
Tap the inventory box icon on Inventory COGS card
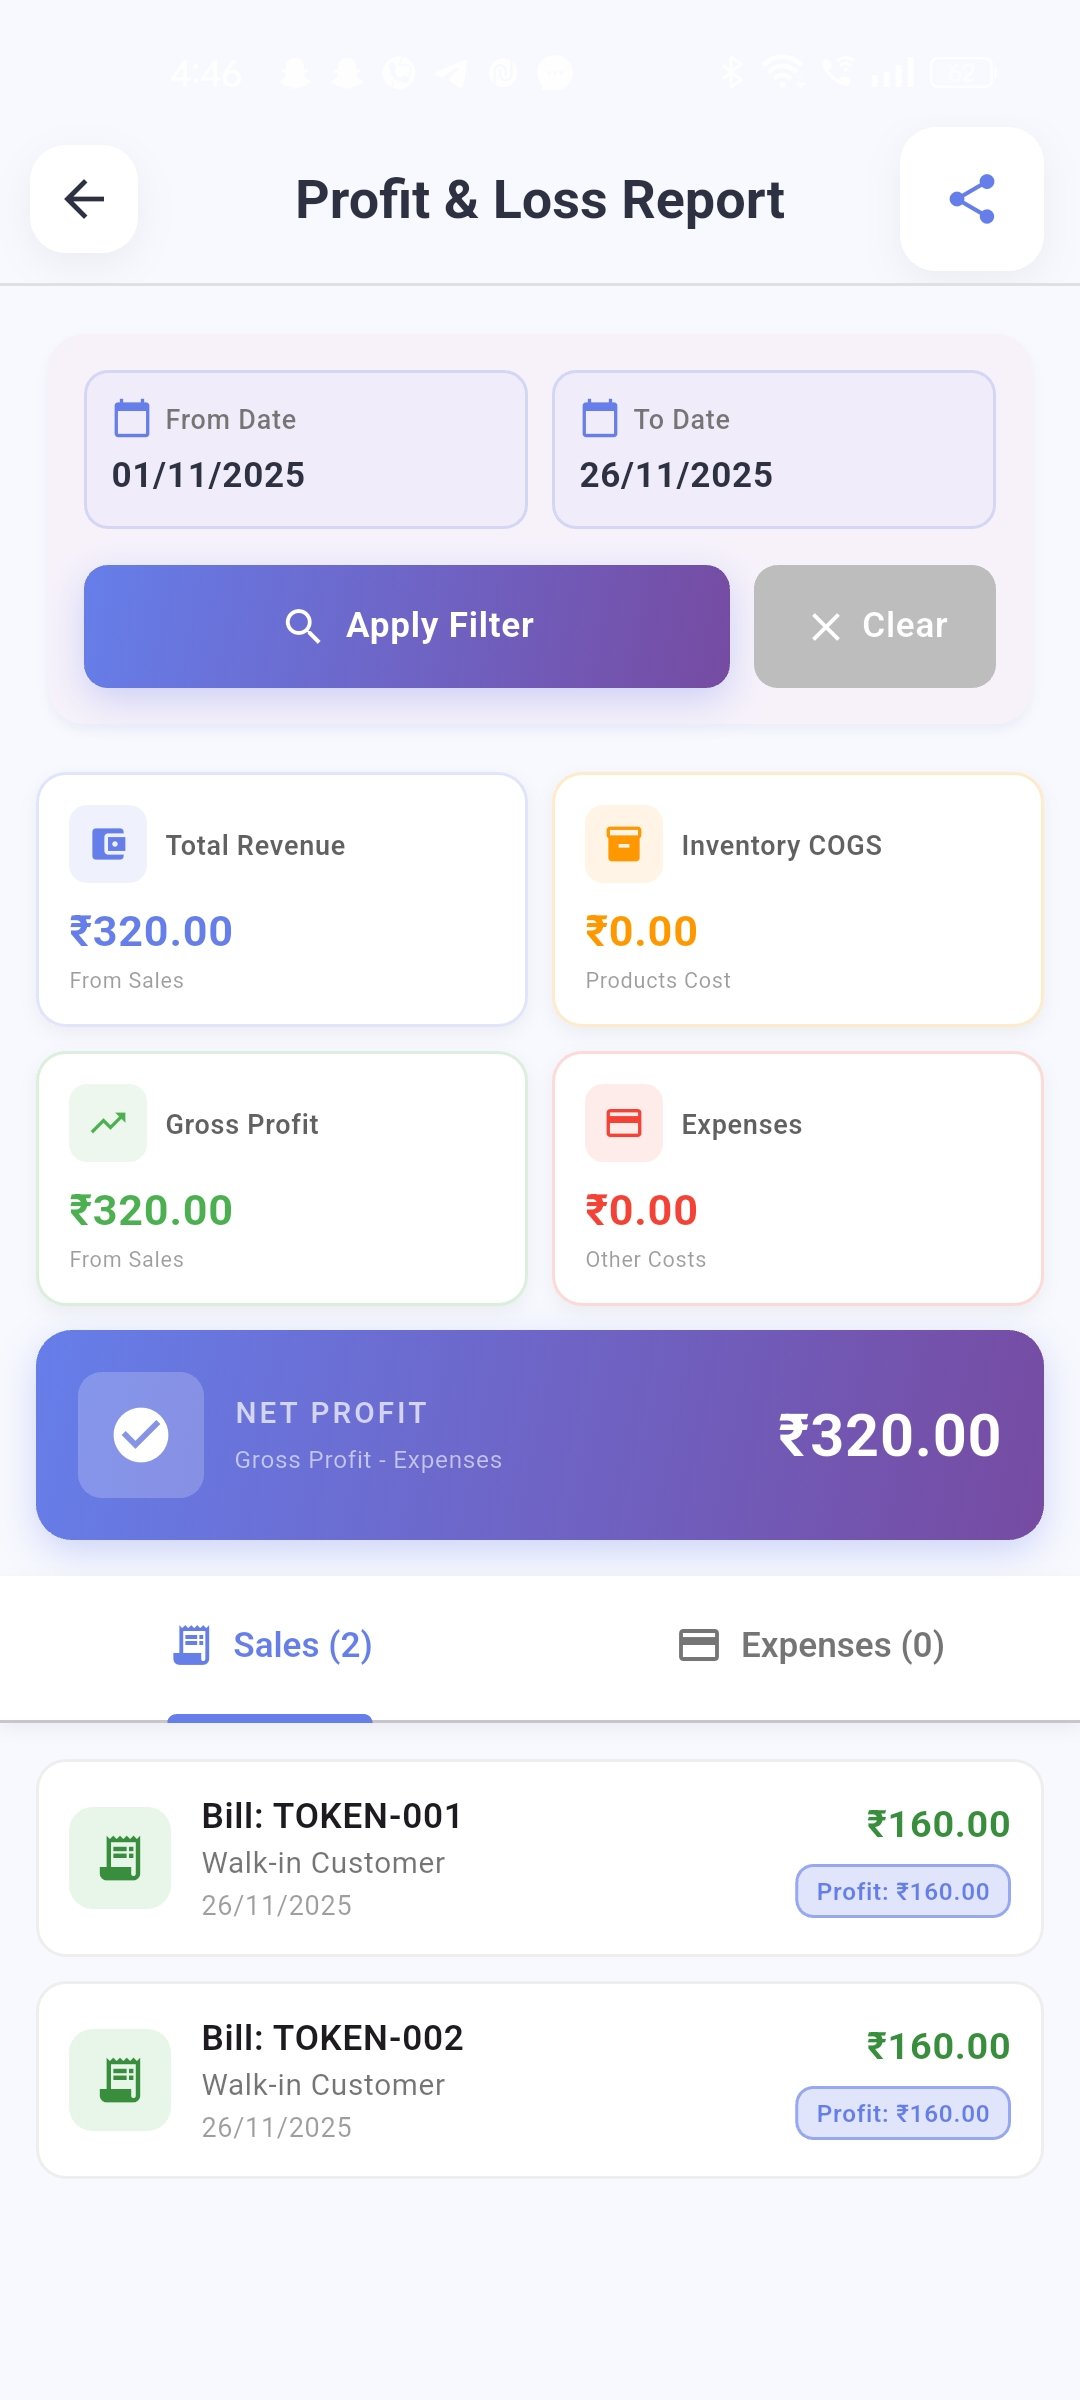pyautogui.click(x=622, y=843)
